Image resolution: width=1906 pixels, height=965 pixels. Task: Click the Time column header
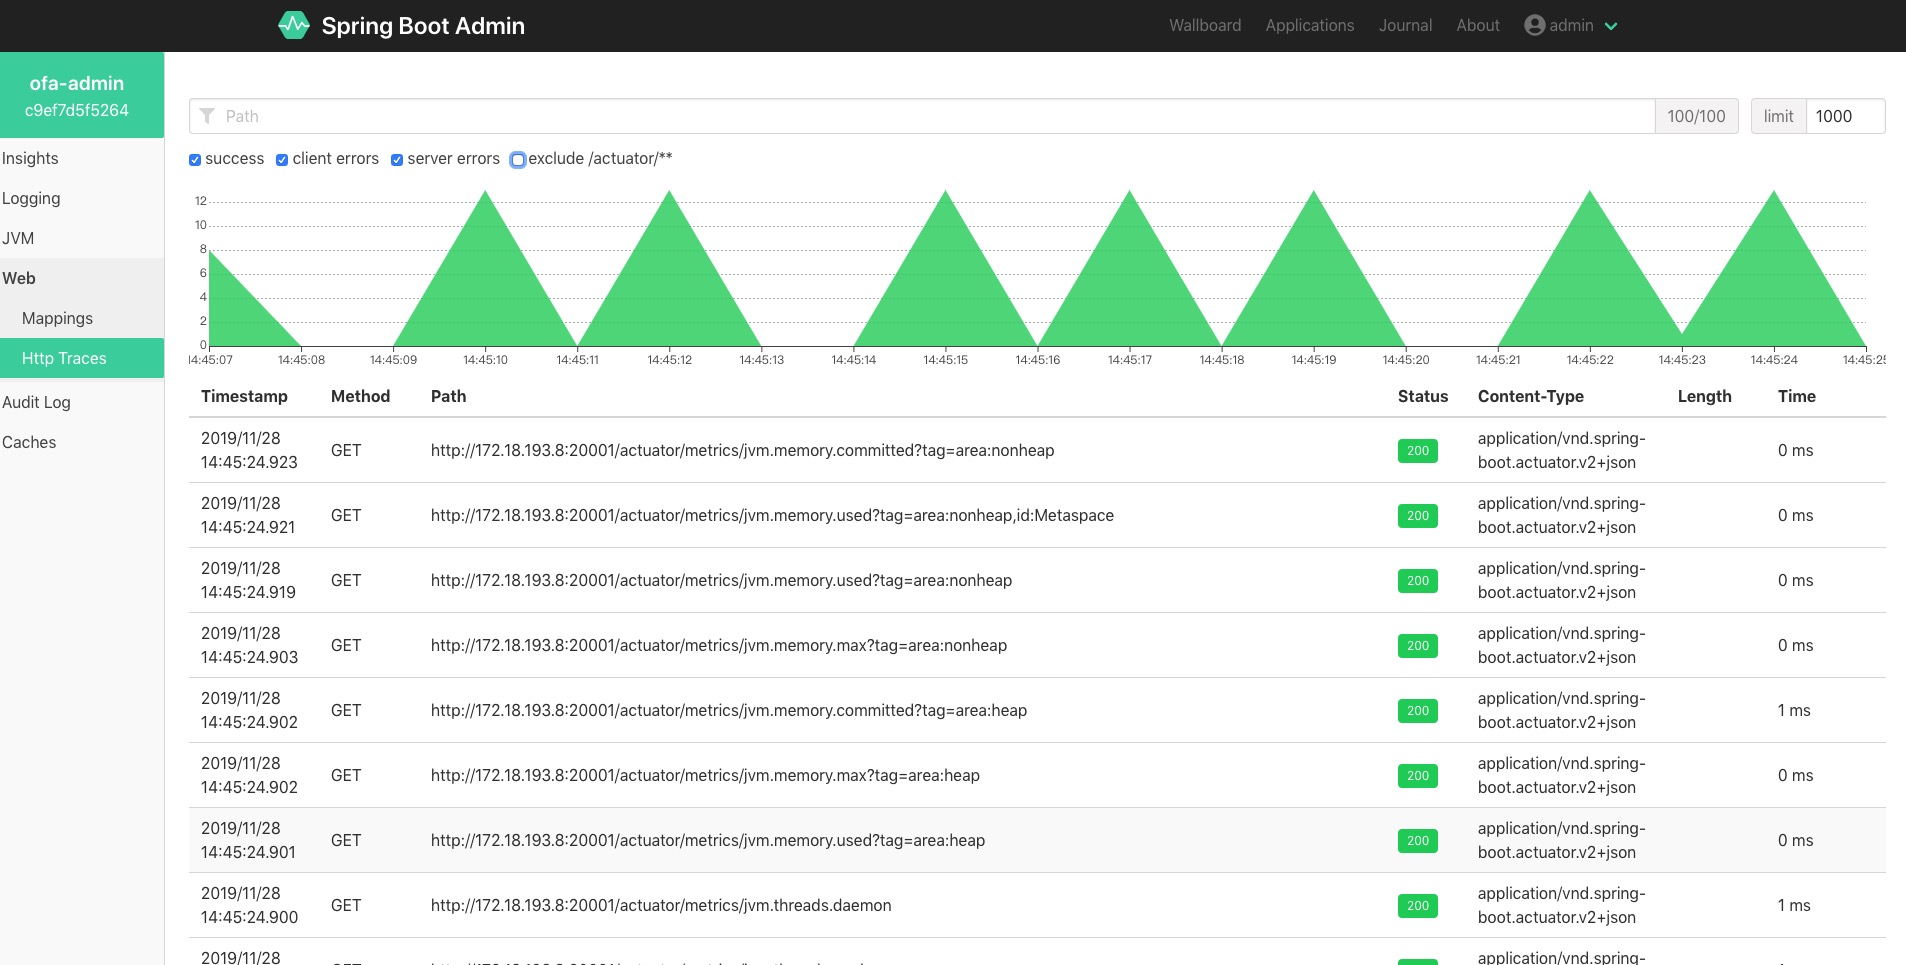click(1796, 396)
